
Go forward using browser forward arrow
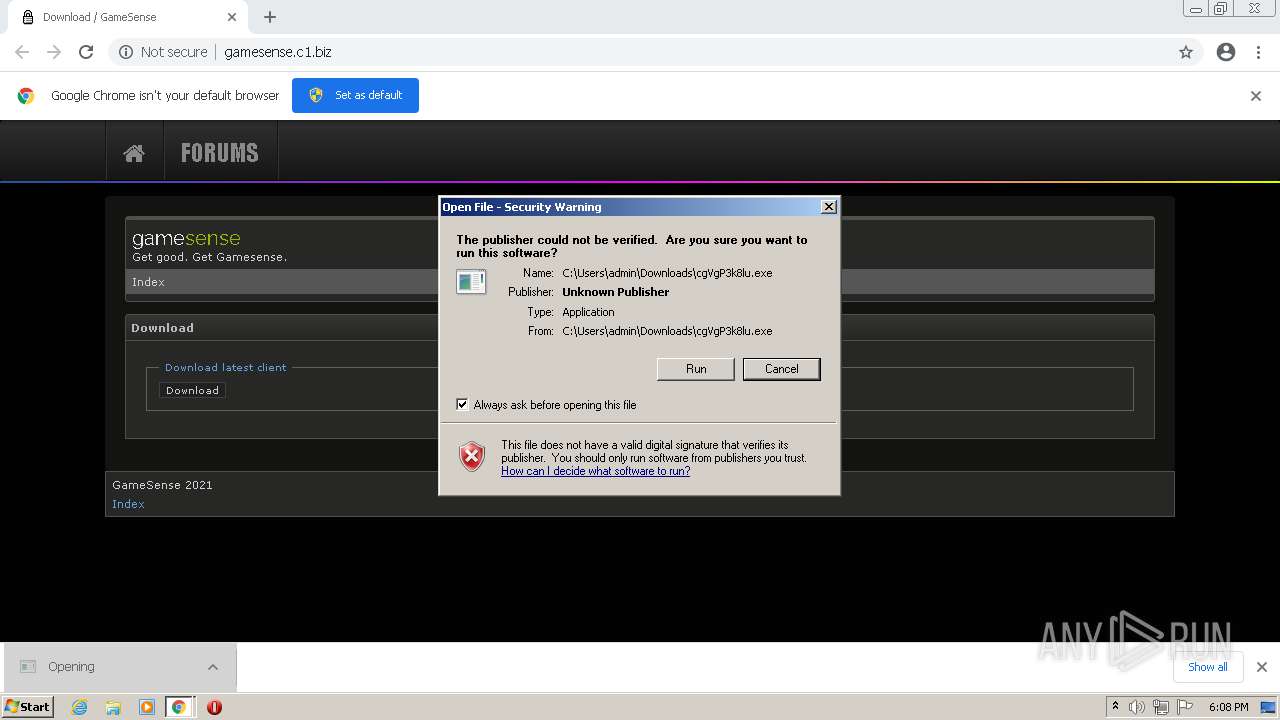tap(54, 52)
